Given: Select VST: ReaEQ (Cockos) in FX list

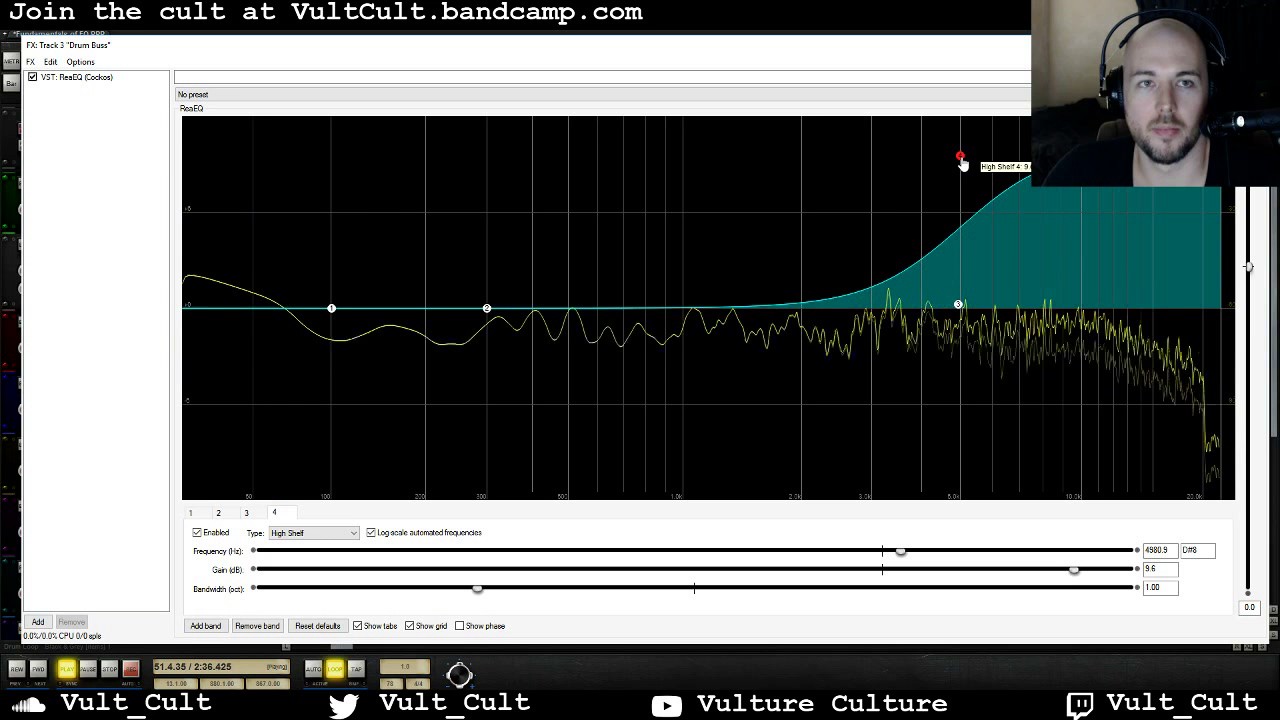Looking at the screenshot, I should point(77,77).
